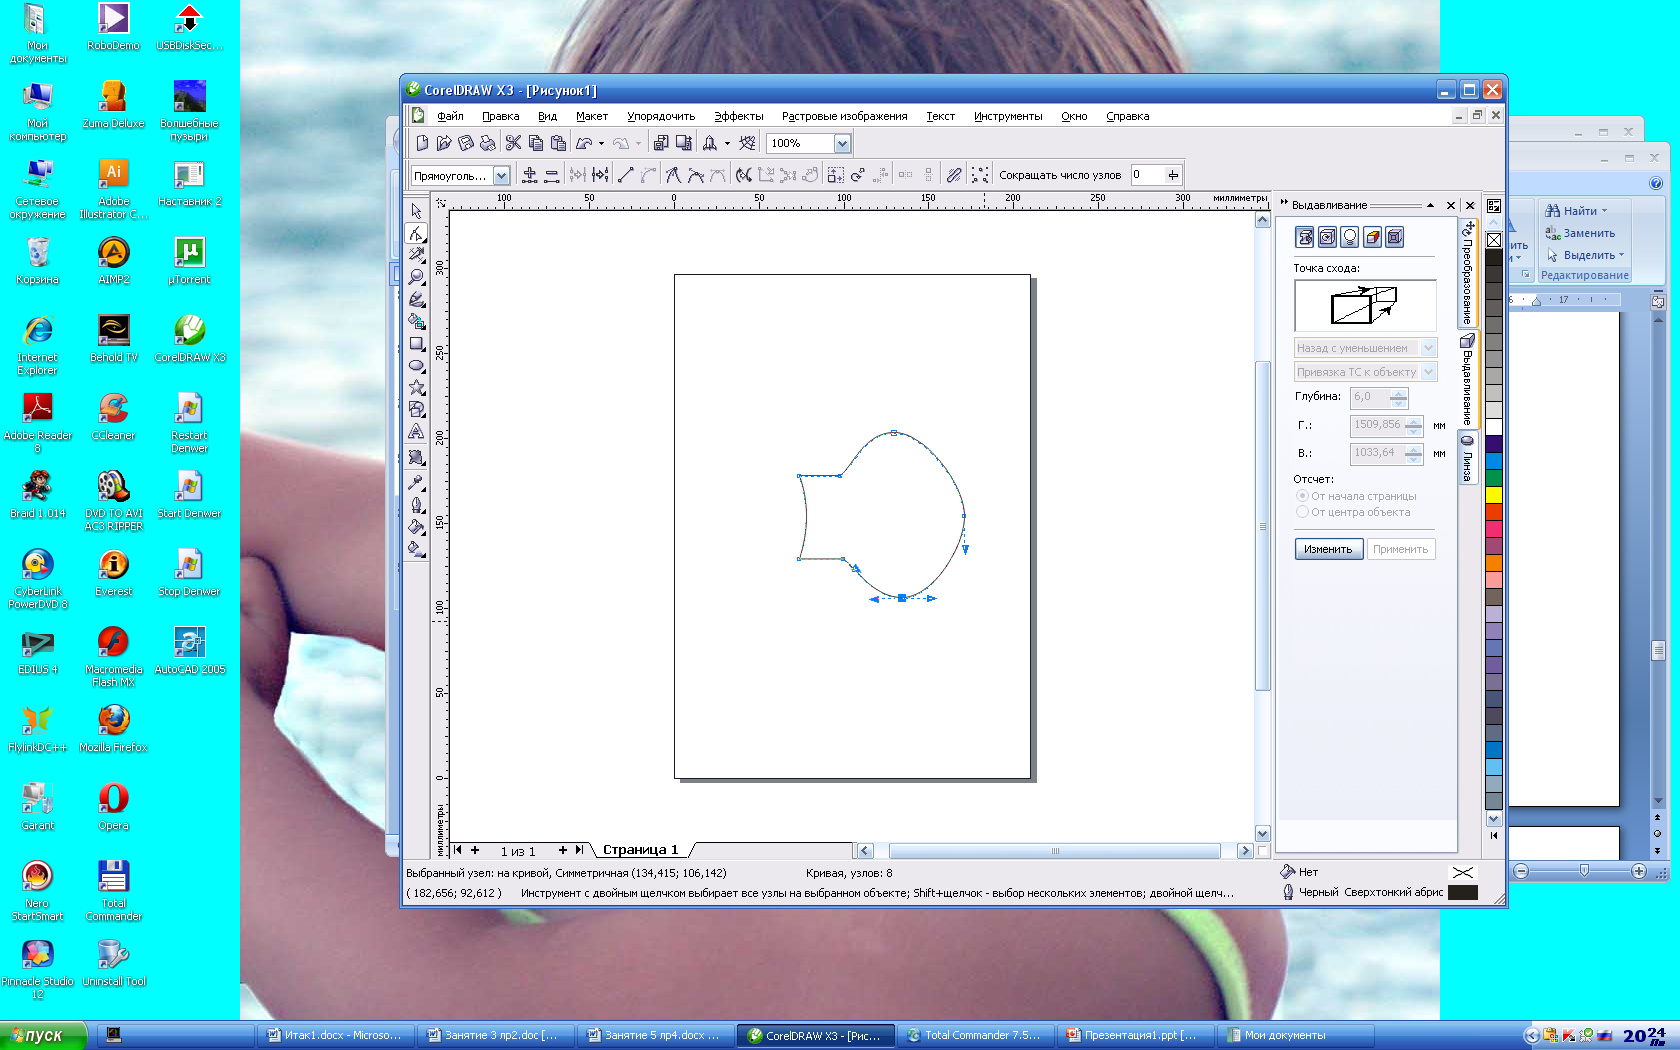Click the Convert curve to line icon
Viewport: 1680px width, 1050px height.
(626, 175)
